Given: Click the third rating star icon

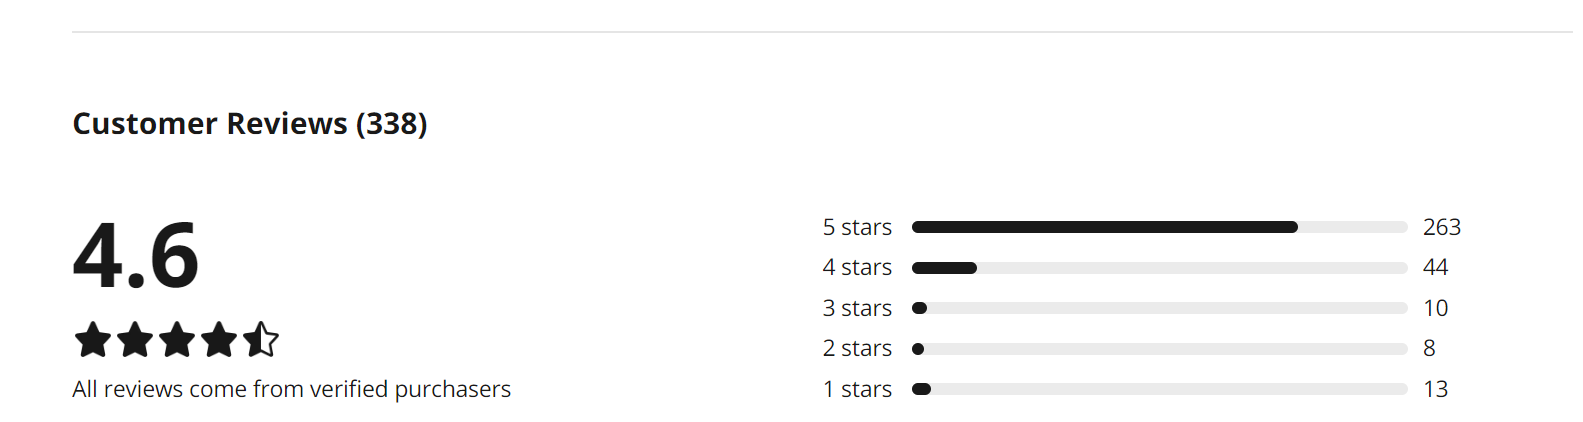Looking at the screenshot, I should point(177,340).
